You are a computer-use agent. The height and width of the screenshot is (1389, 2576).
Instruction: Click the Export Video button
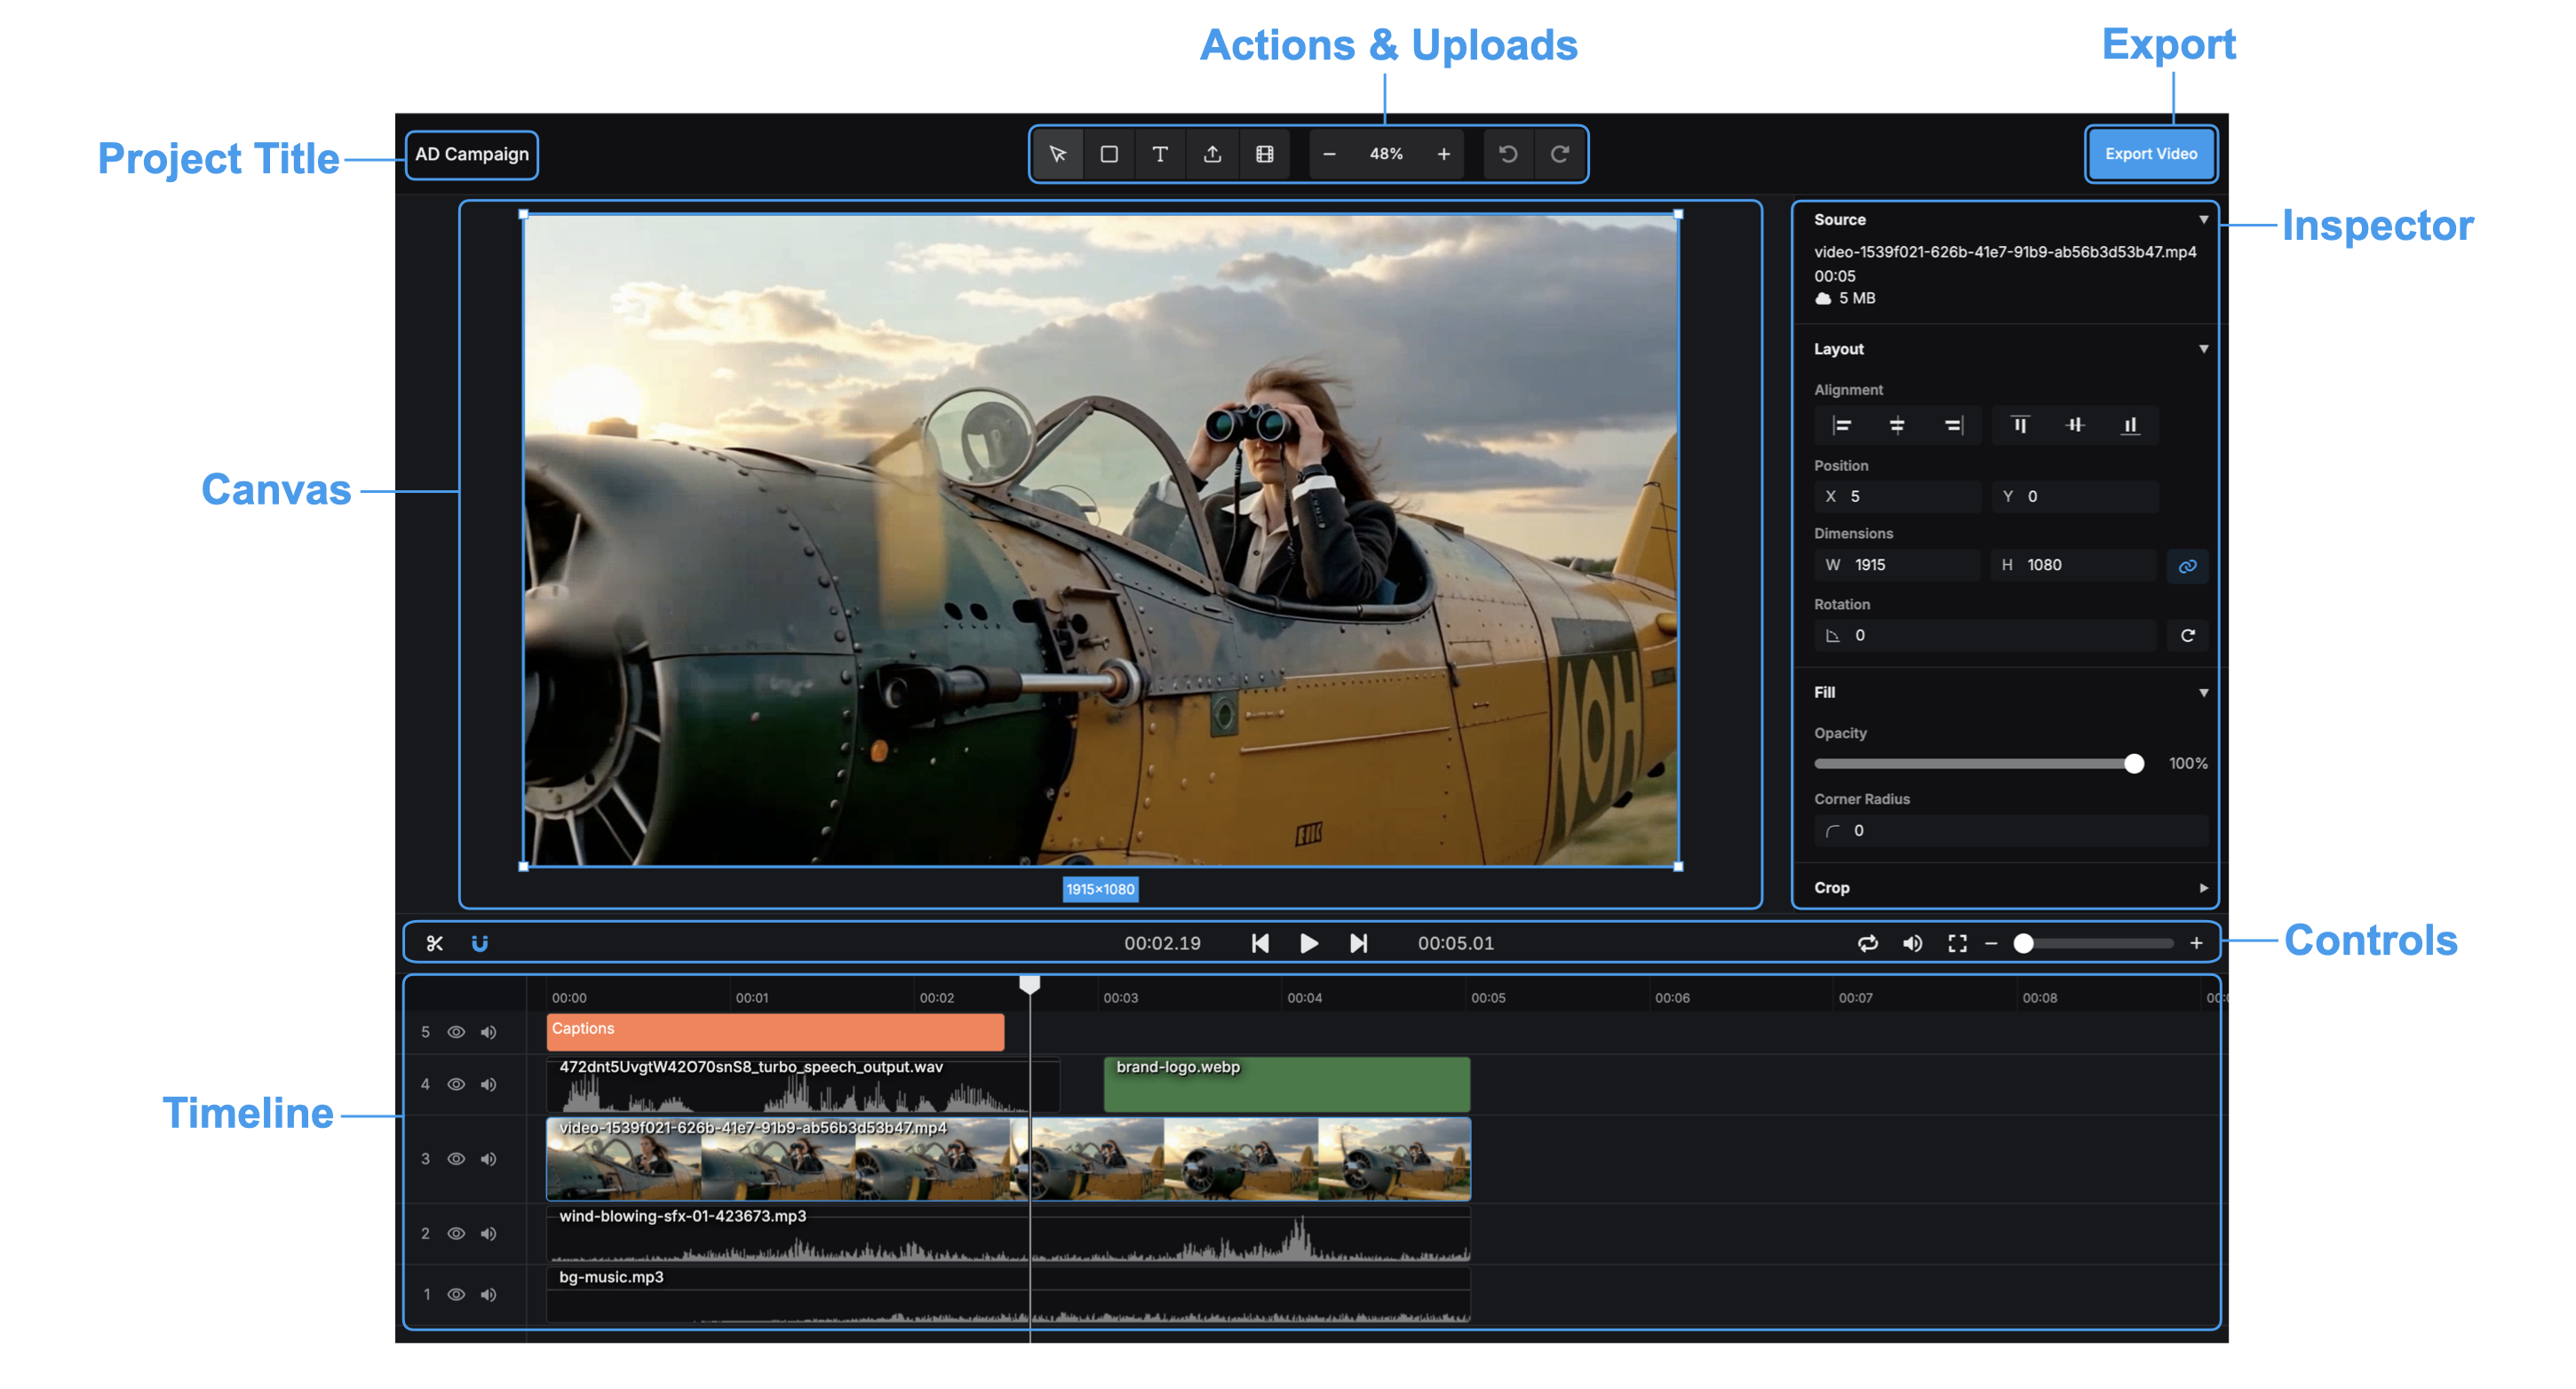[2150, 154]
